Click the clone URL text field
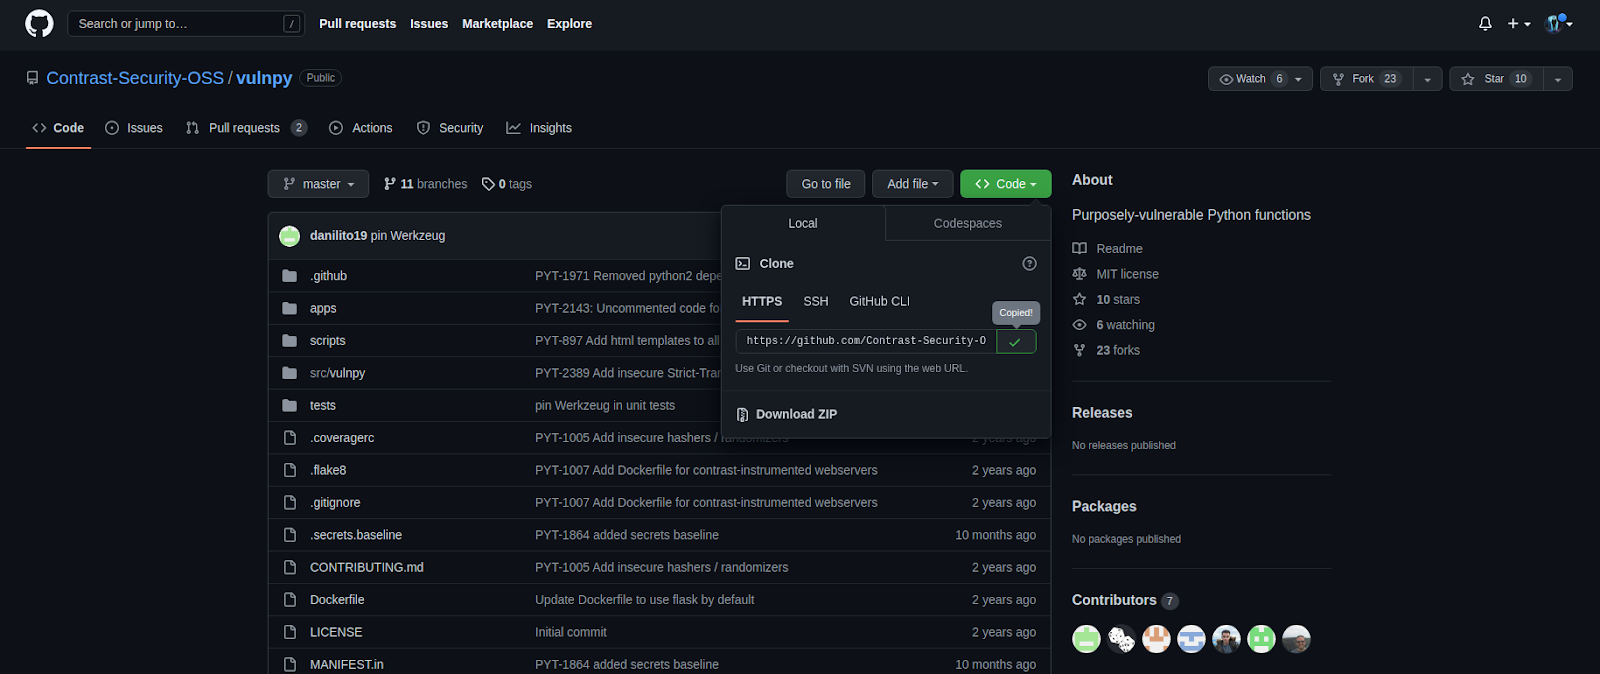Viewport: 1600px width, 674px height. coord(866,341)
